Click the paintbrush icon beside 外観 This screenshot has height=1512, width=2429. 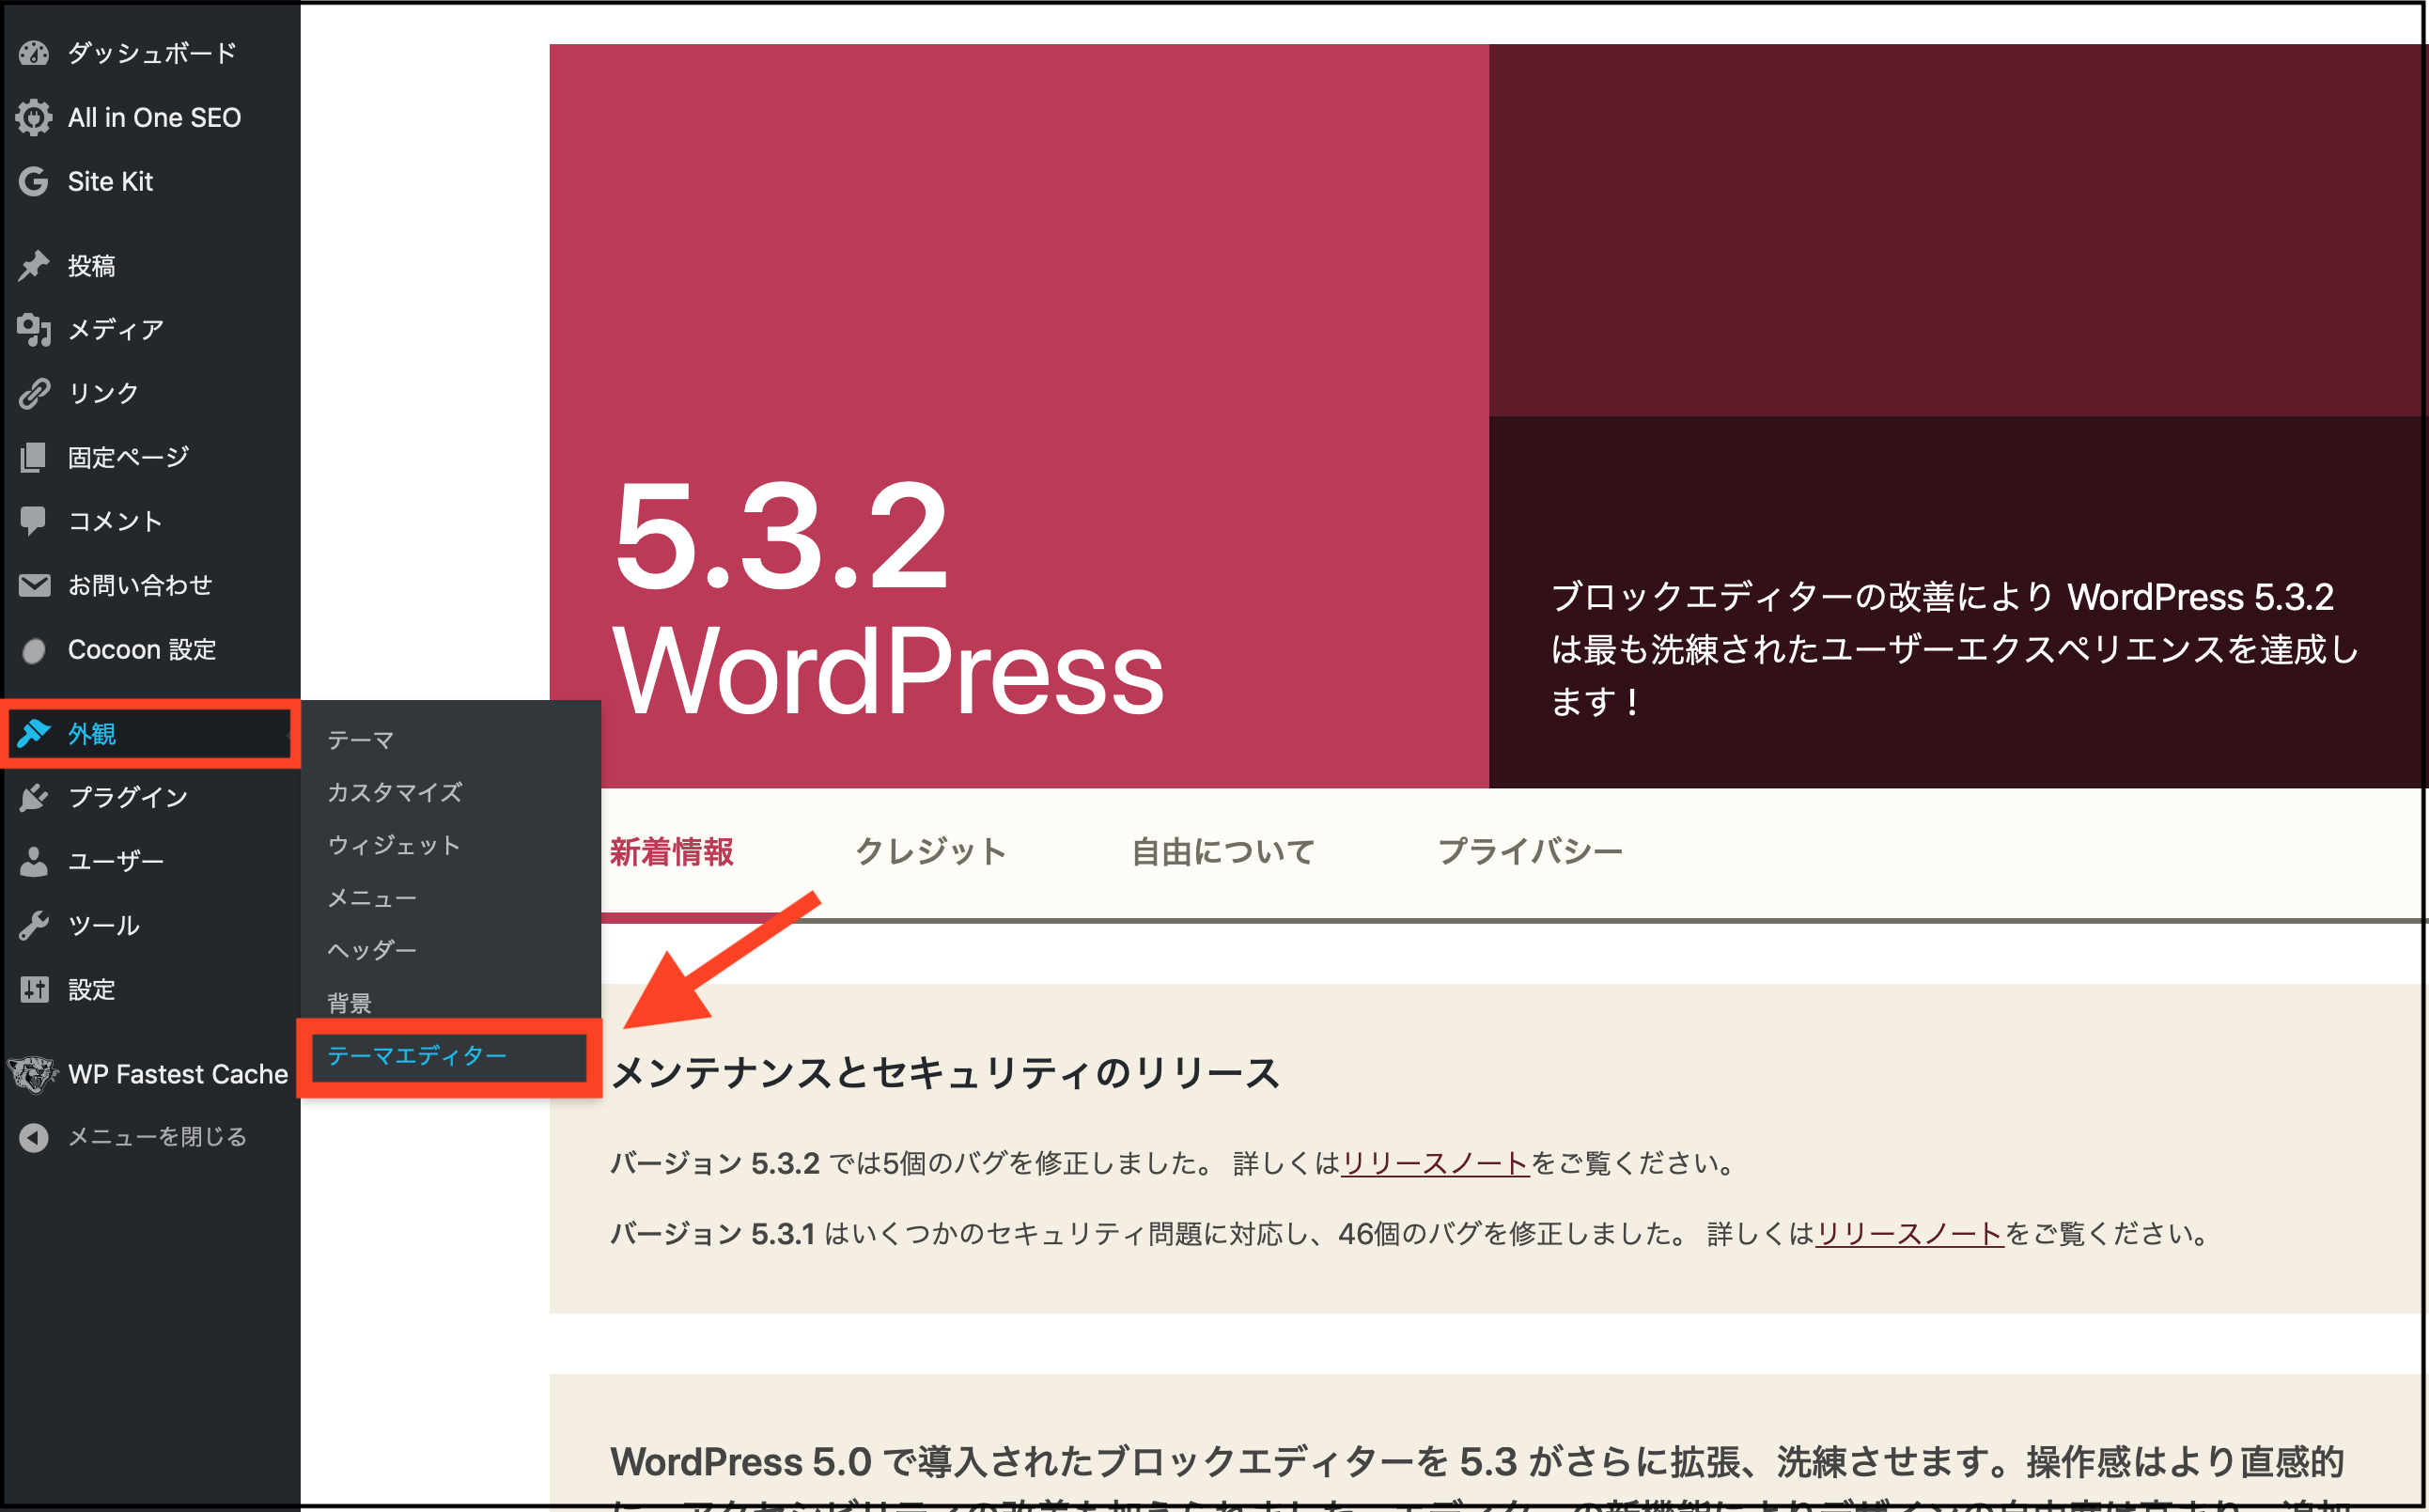pos(34,733)
